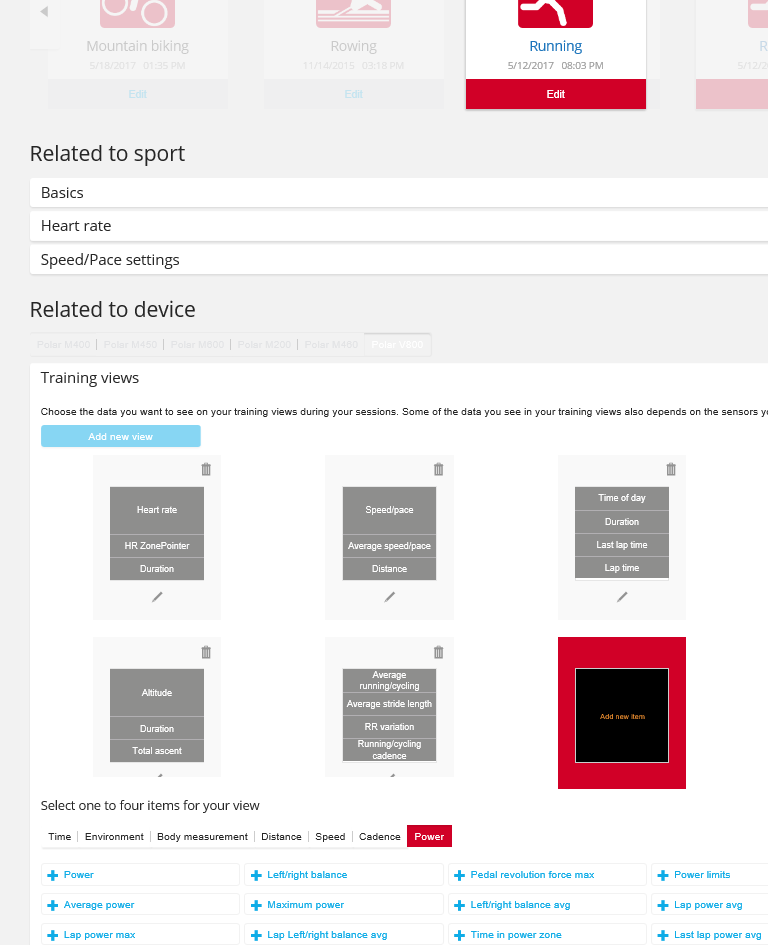Add Last lap power avg plus icon
This screenshot has width=768, height=945.
663,935
